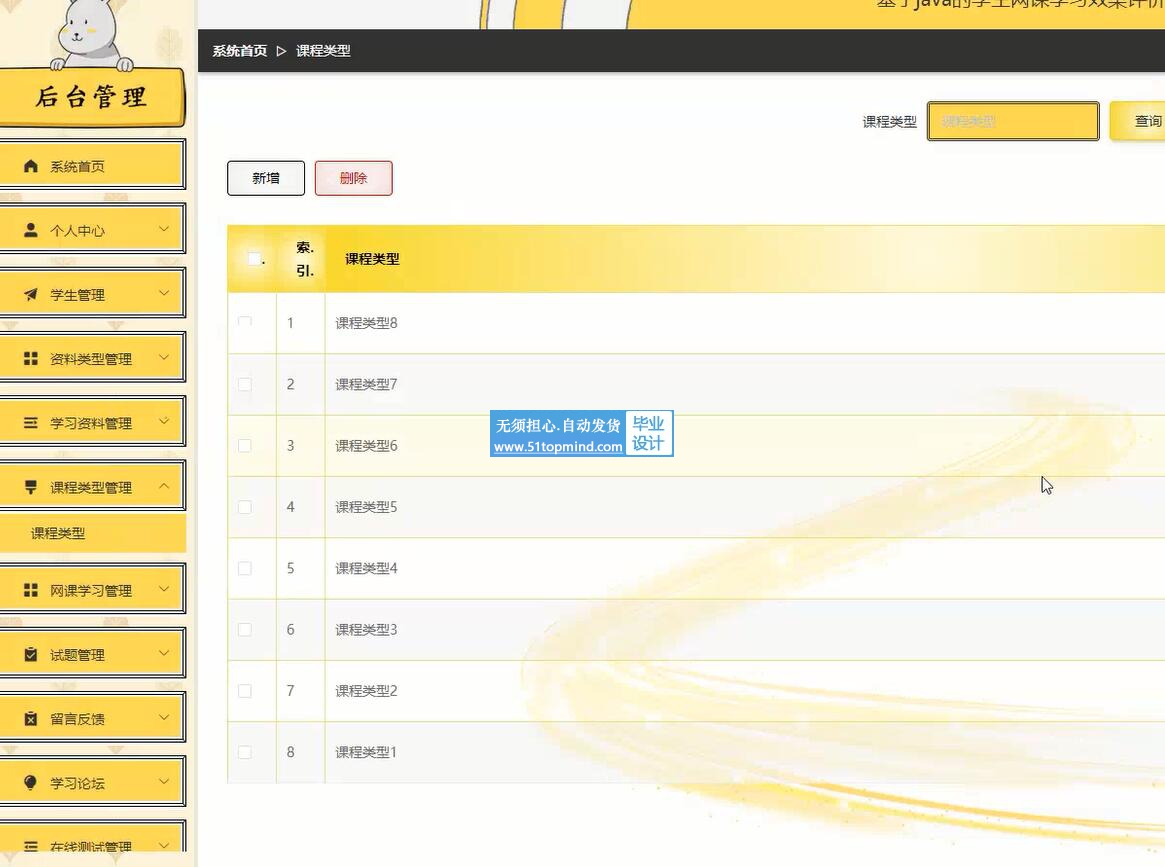Screen dimensions: 1165x867
Task: Focus the 课程类型 search input field
Action: tap(1013, 121)
